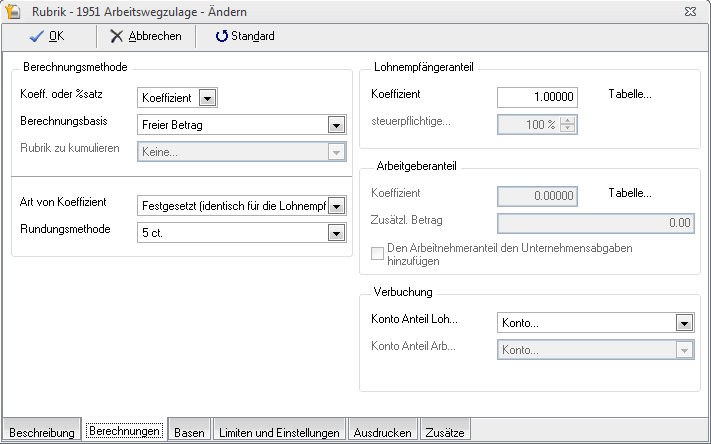Reset values with the Standard button

[244, 36]
